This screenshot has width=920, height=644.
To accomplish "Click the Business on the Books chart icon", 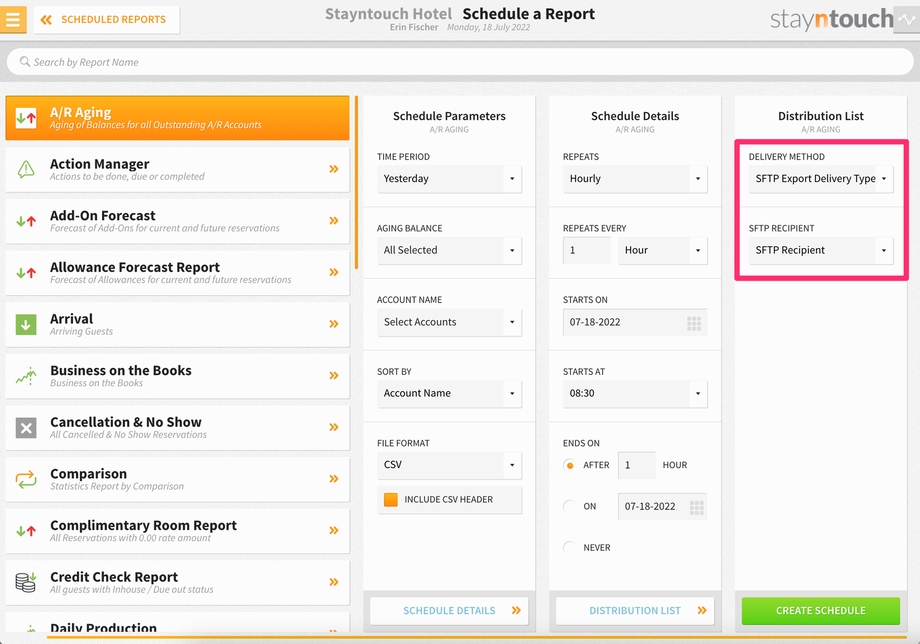I will click(26, 376).
